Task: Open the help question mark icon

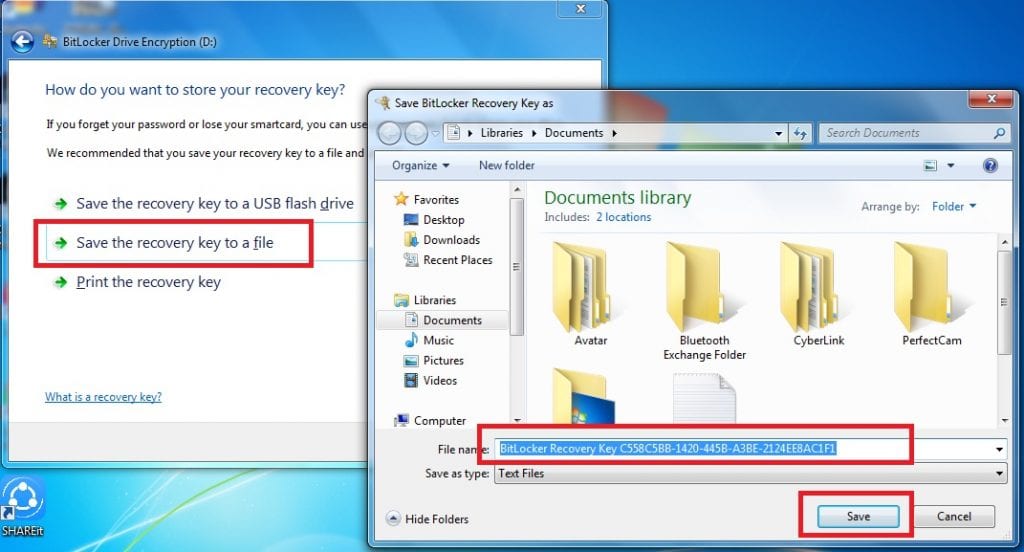Action: pos(990,165)
